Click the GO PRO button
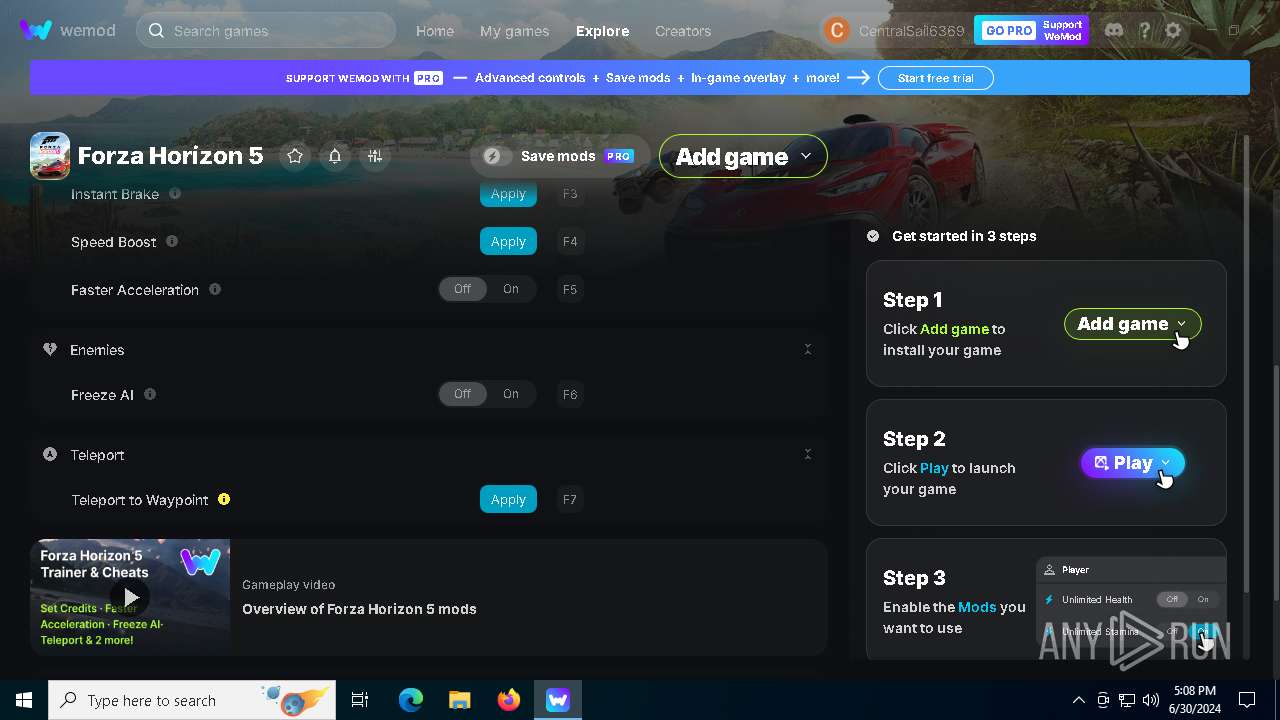The height and width of the screenshot is (720, 1280). (x=1008, y=31)
